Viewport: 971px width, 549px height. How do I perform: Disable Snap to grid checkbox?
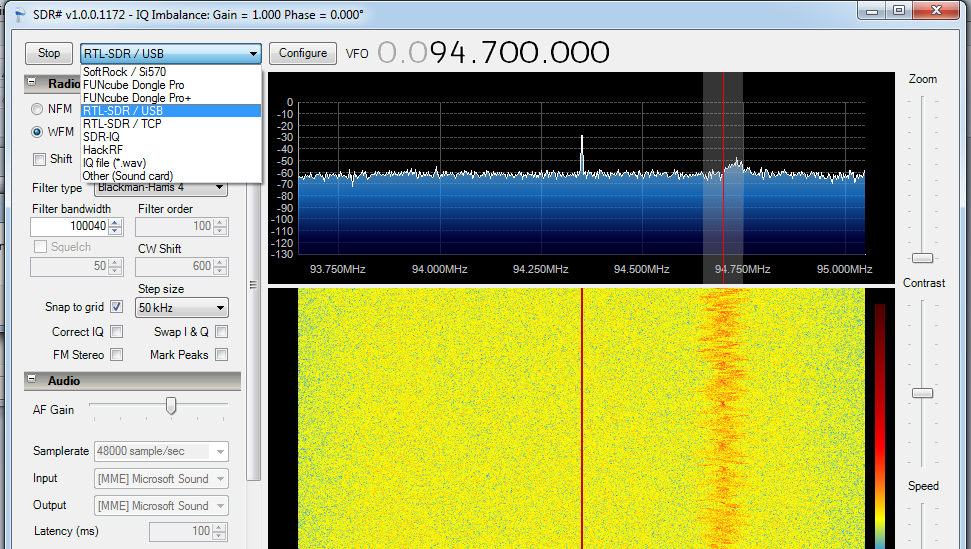(x=116, y=307)
